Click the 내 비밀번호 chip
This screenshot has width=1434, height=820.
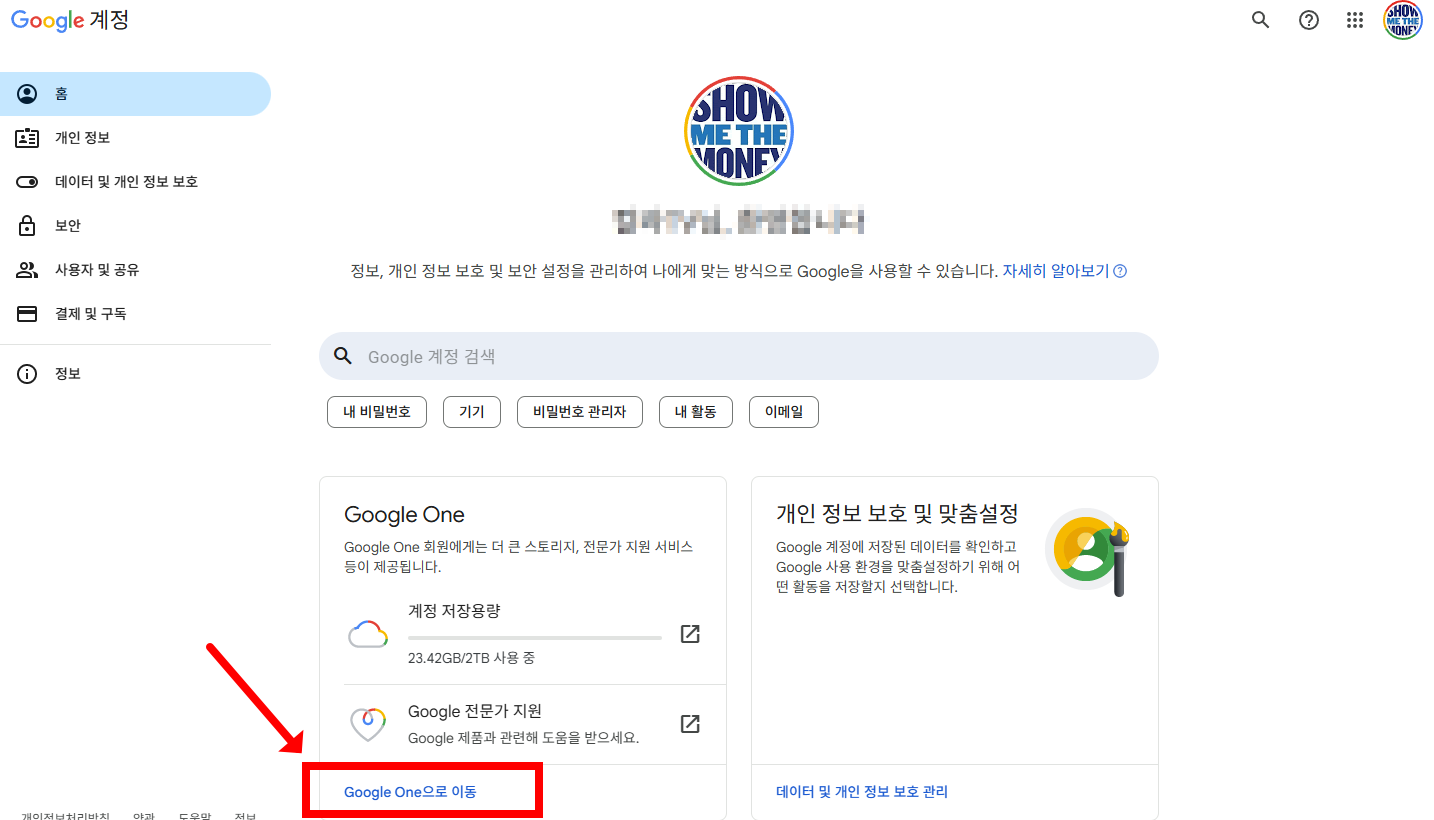(377, 411)
